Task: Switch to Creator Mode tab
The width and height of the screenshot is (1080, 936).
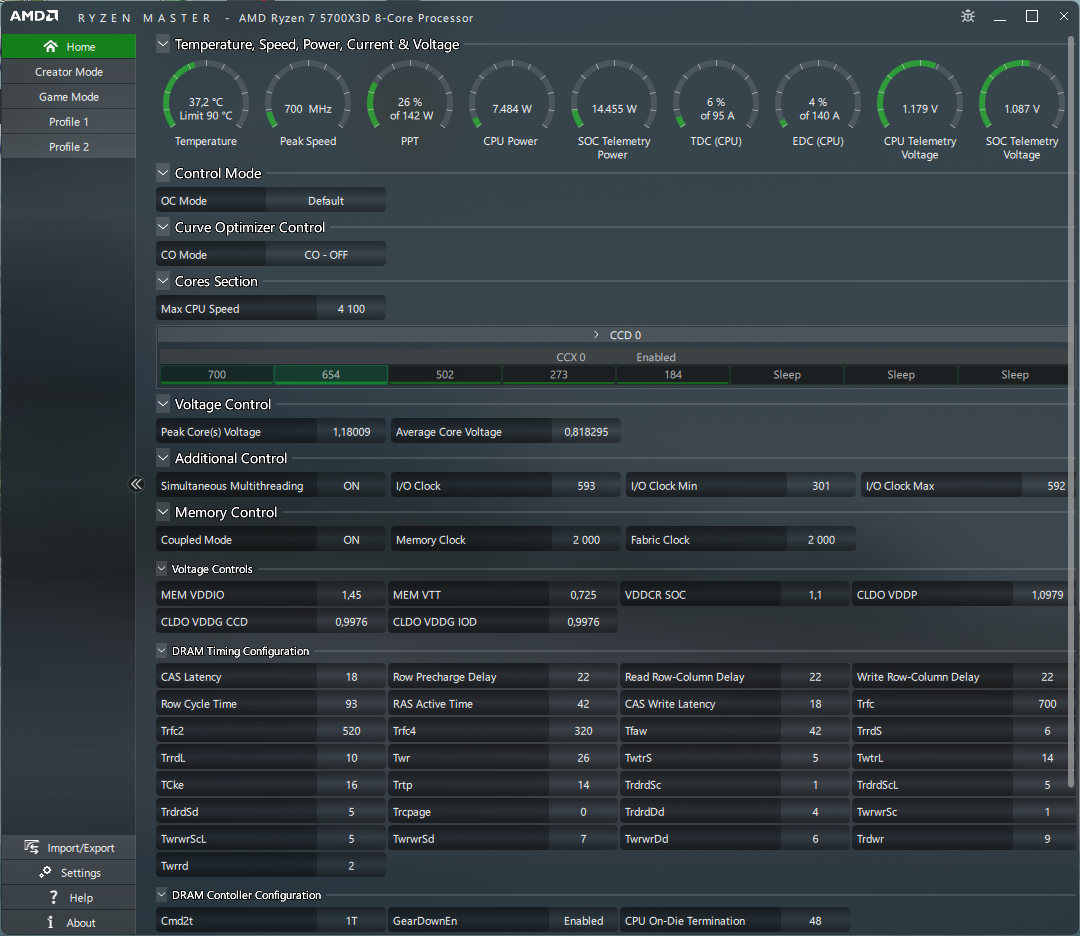Action: tap(69, 72)
